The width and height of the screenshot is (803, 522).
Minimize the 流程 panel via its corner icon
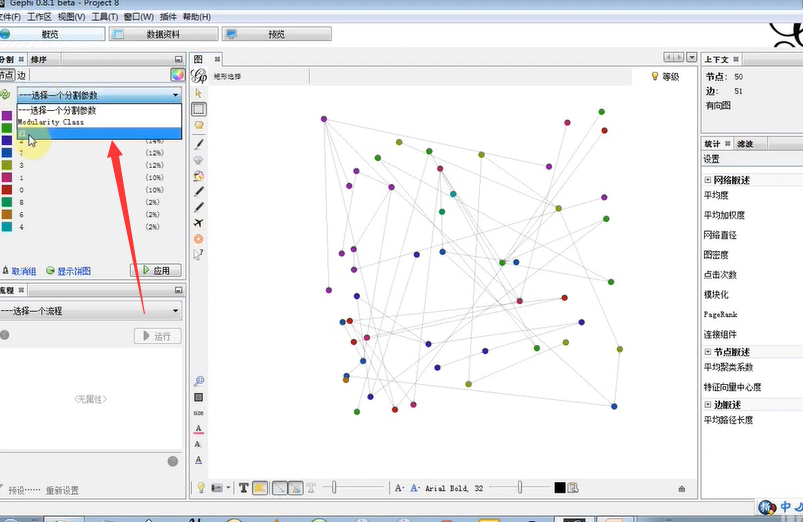(x=178, y=290)
